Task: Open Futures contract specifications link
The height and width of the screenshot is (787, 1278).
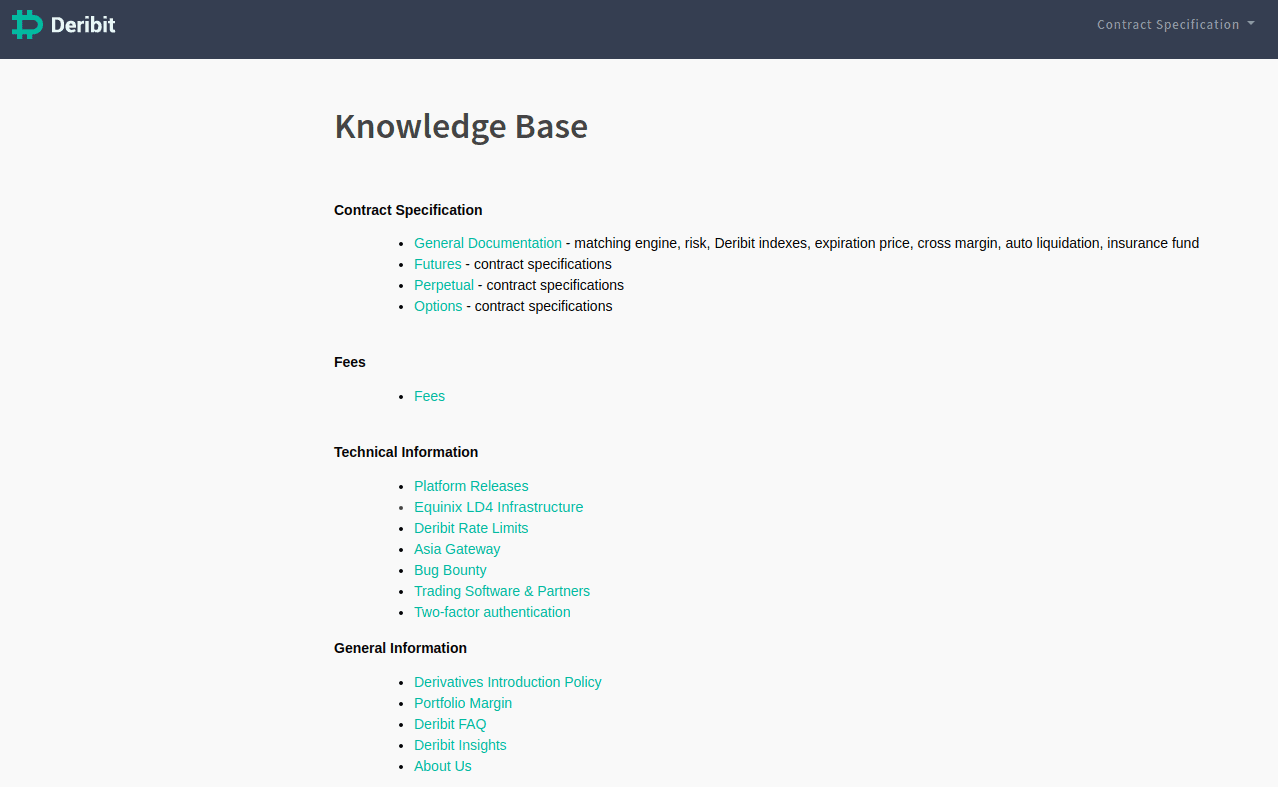Action: 438,264
